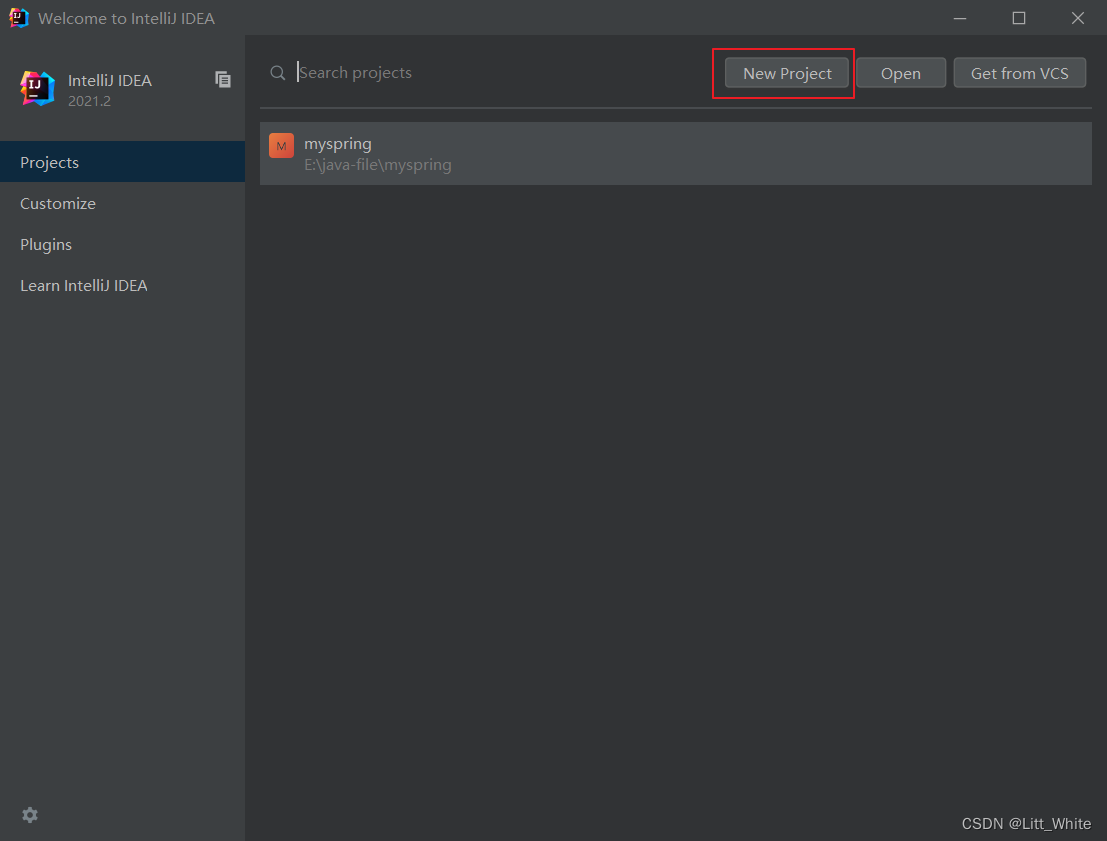Screen dimensions: 1107x841
Task: Click Get from VCS button
Action: point(1019,73)
